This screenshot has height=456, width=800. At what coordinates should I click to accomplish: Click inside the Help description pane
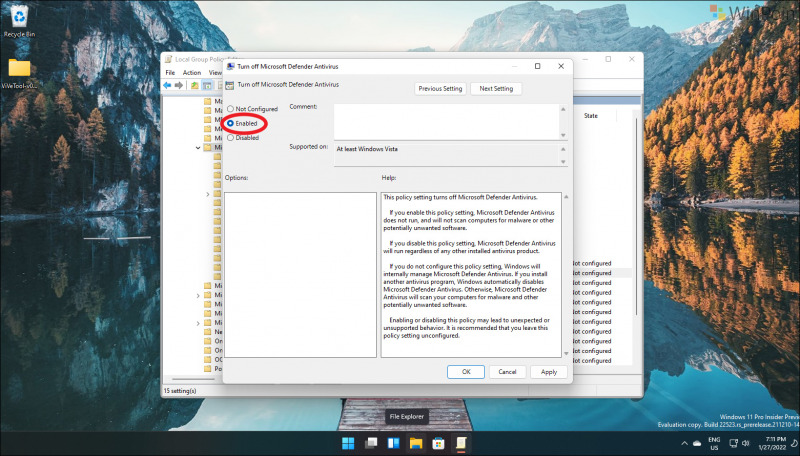point(470,274)
